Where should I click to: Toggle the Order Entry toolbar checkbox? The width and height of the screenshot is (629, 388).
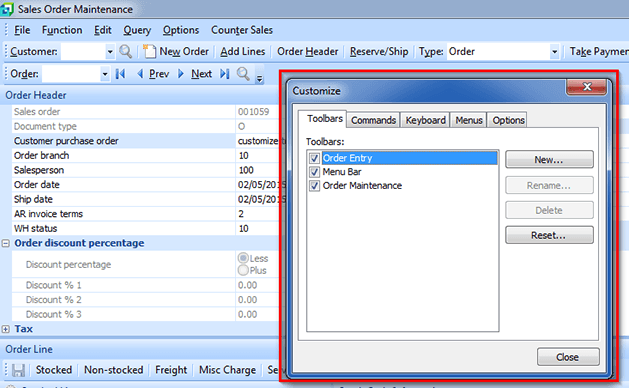pyautogui.click(x=314, y=158)
